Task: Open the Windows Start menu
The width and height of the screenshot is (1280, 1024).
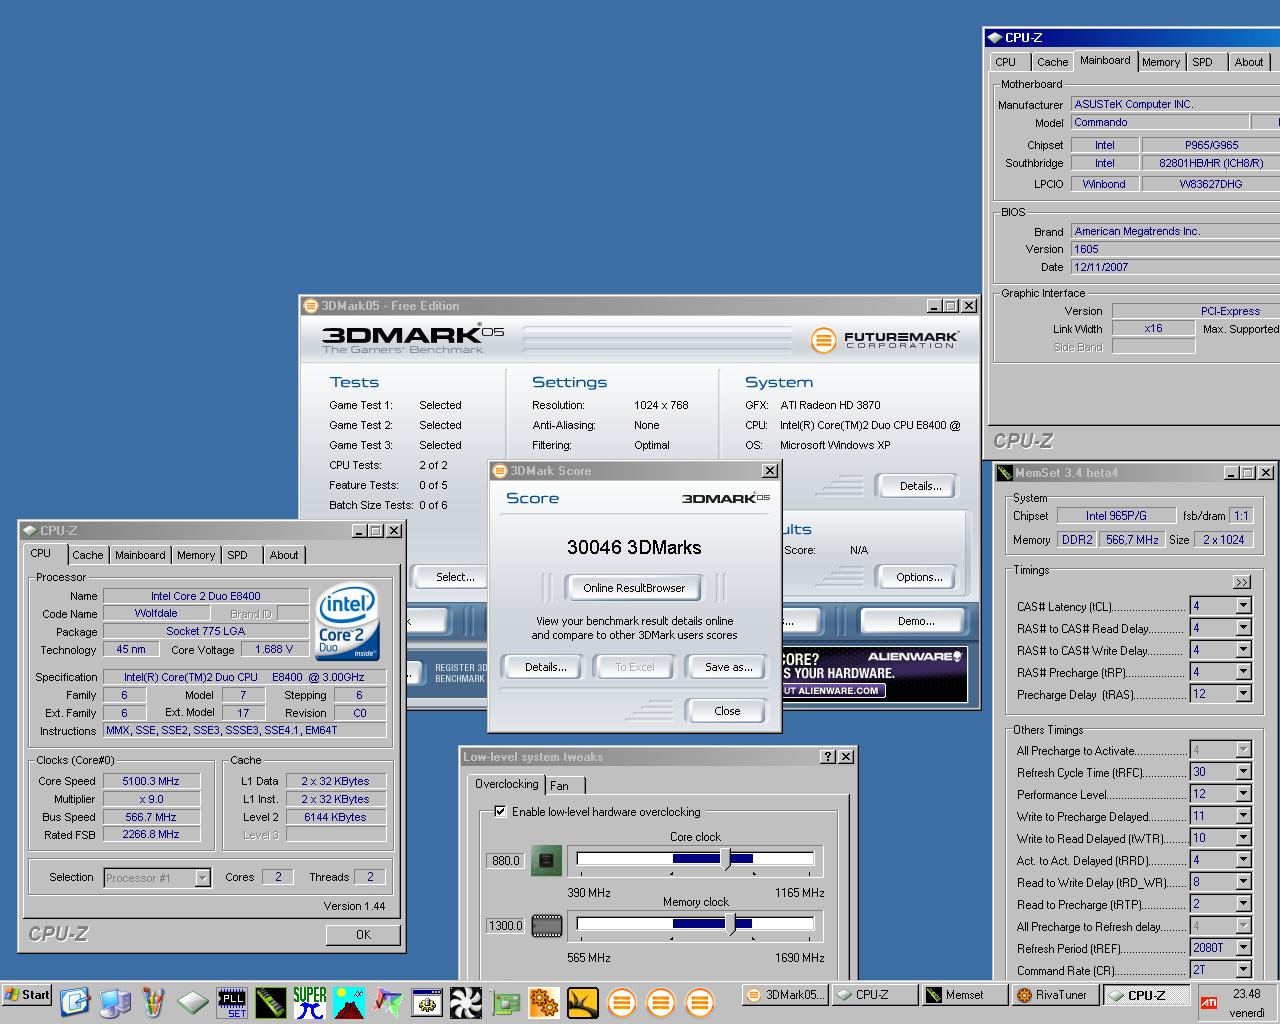Action: 27,995
